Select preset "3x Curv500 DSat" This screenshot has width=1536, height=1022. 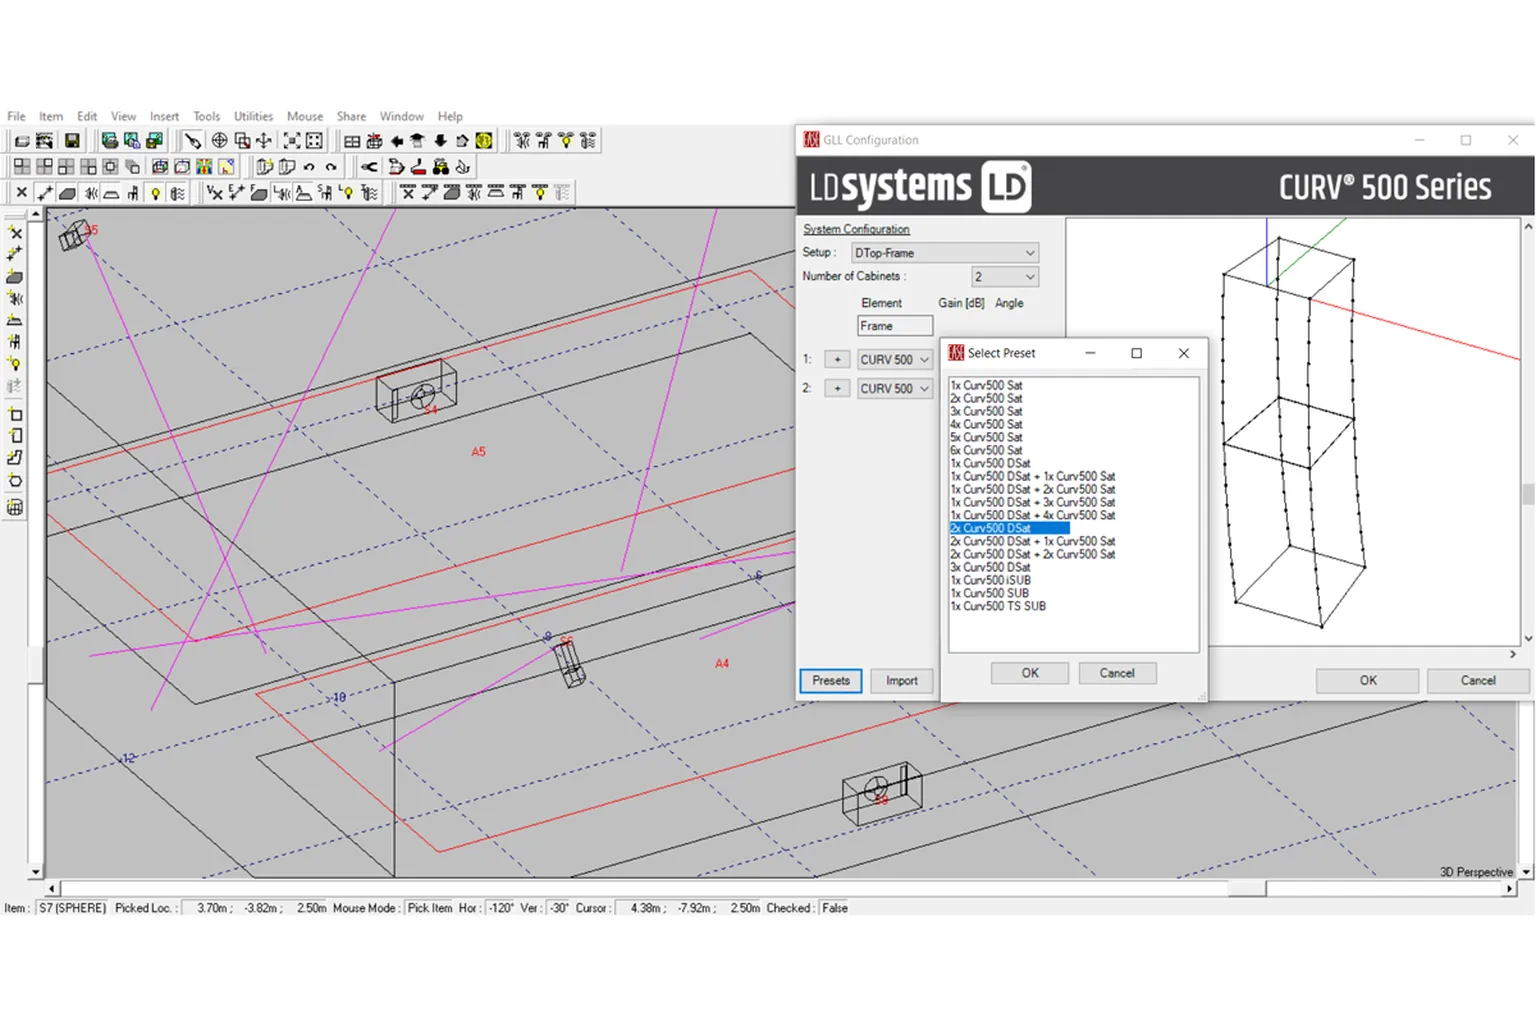coord(990,567)
